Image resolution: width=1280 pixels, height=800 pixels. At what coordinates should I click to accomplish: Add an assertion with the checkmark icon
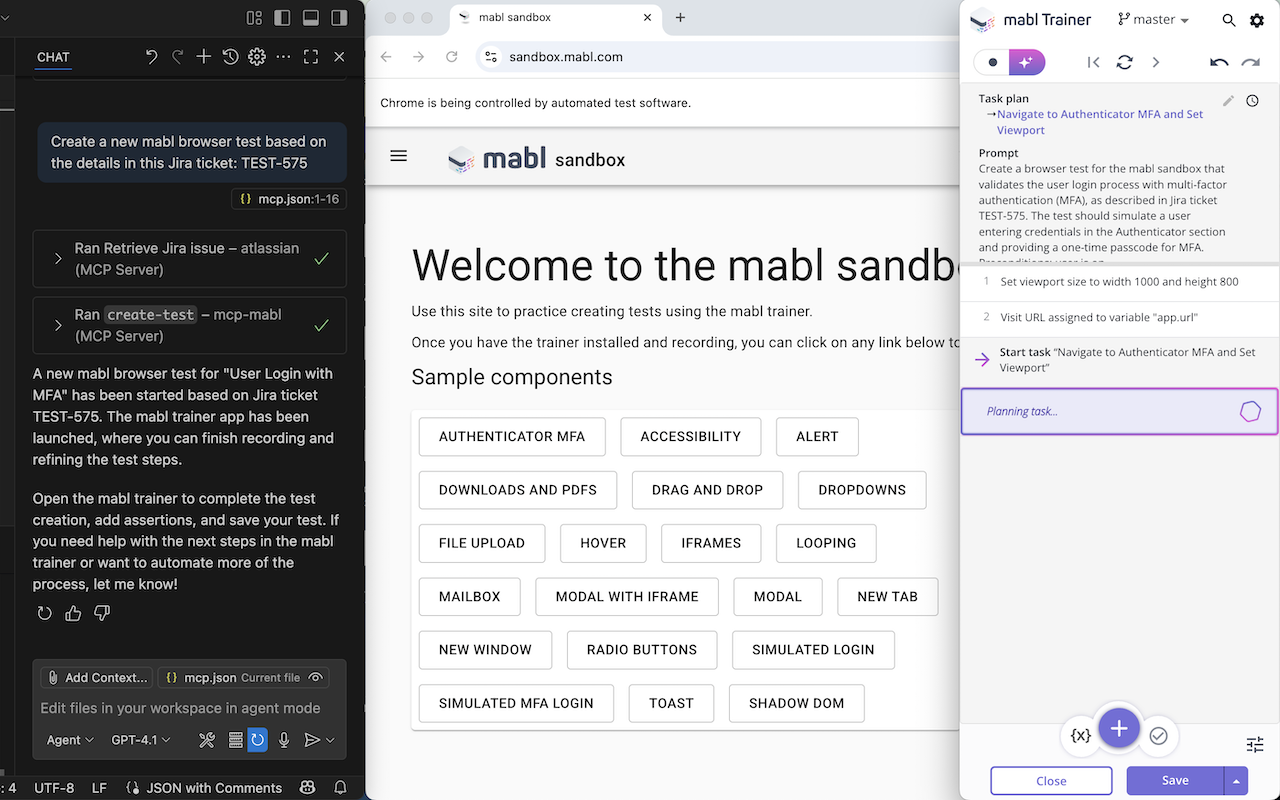pyautogui.click(x=1158, y=736)
